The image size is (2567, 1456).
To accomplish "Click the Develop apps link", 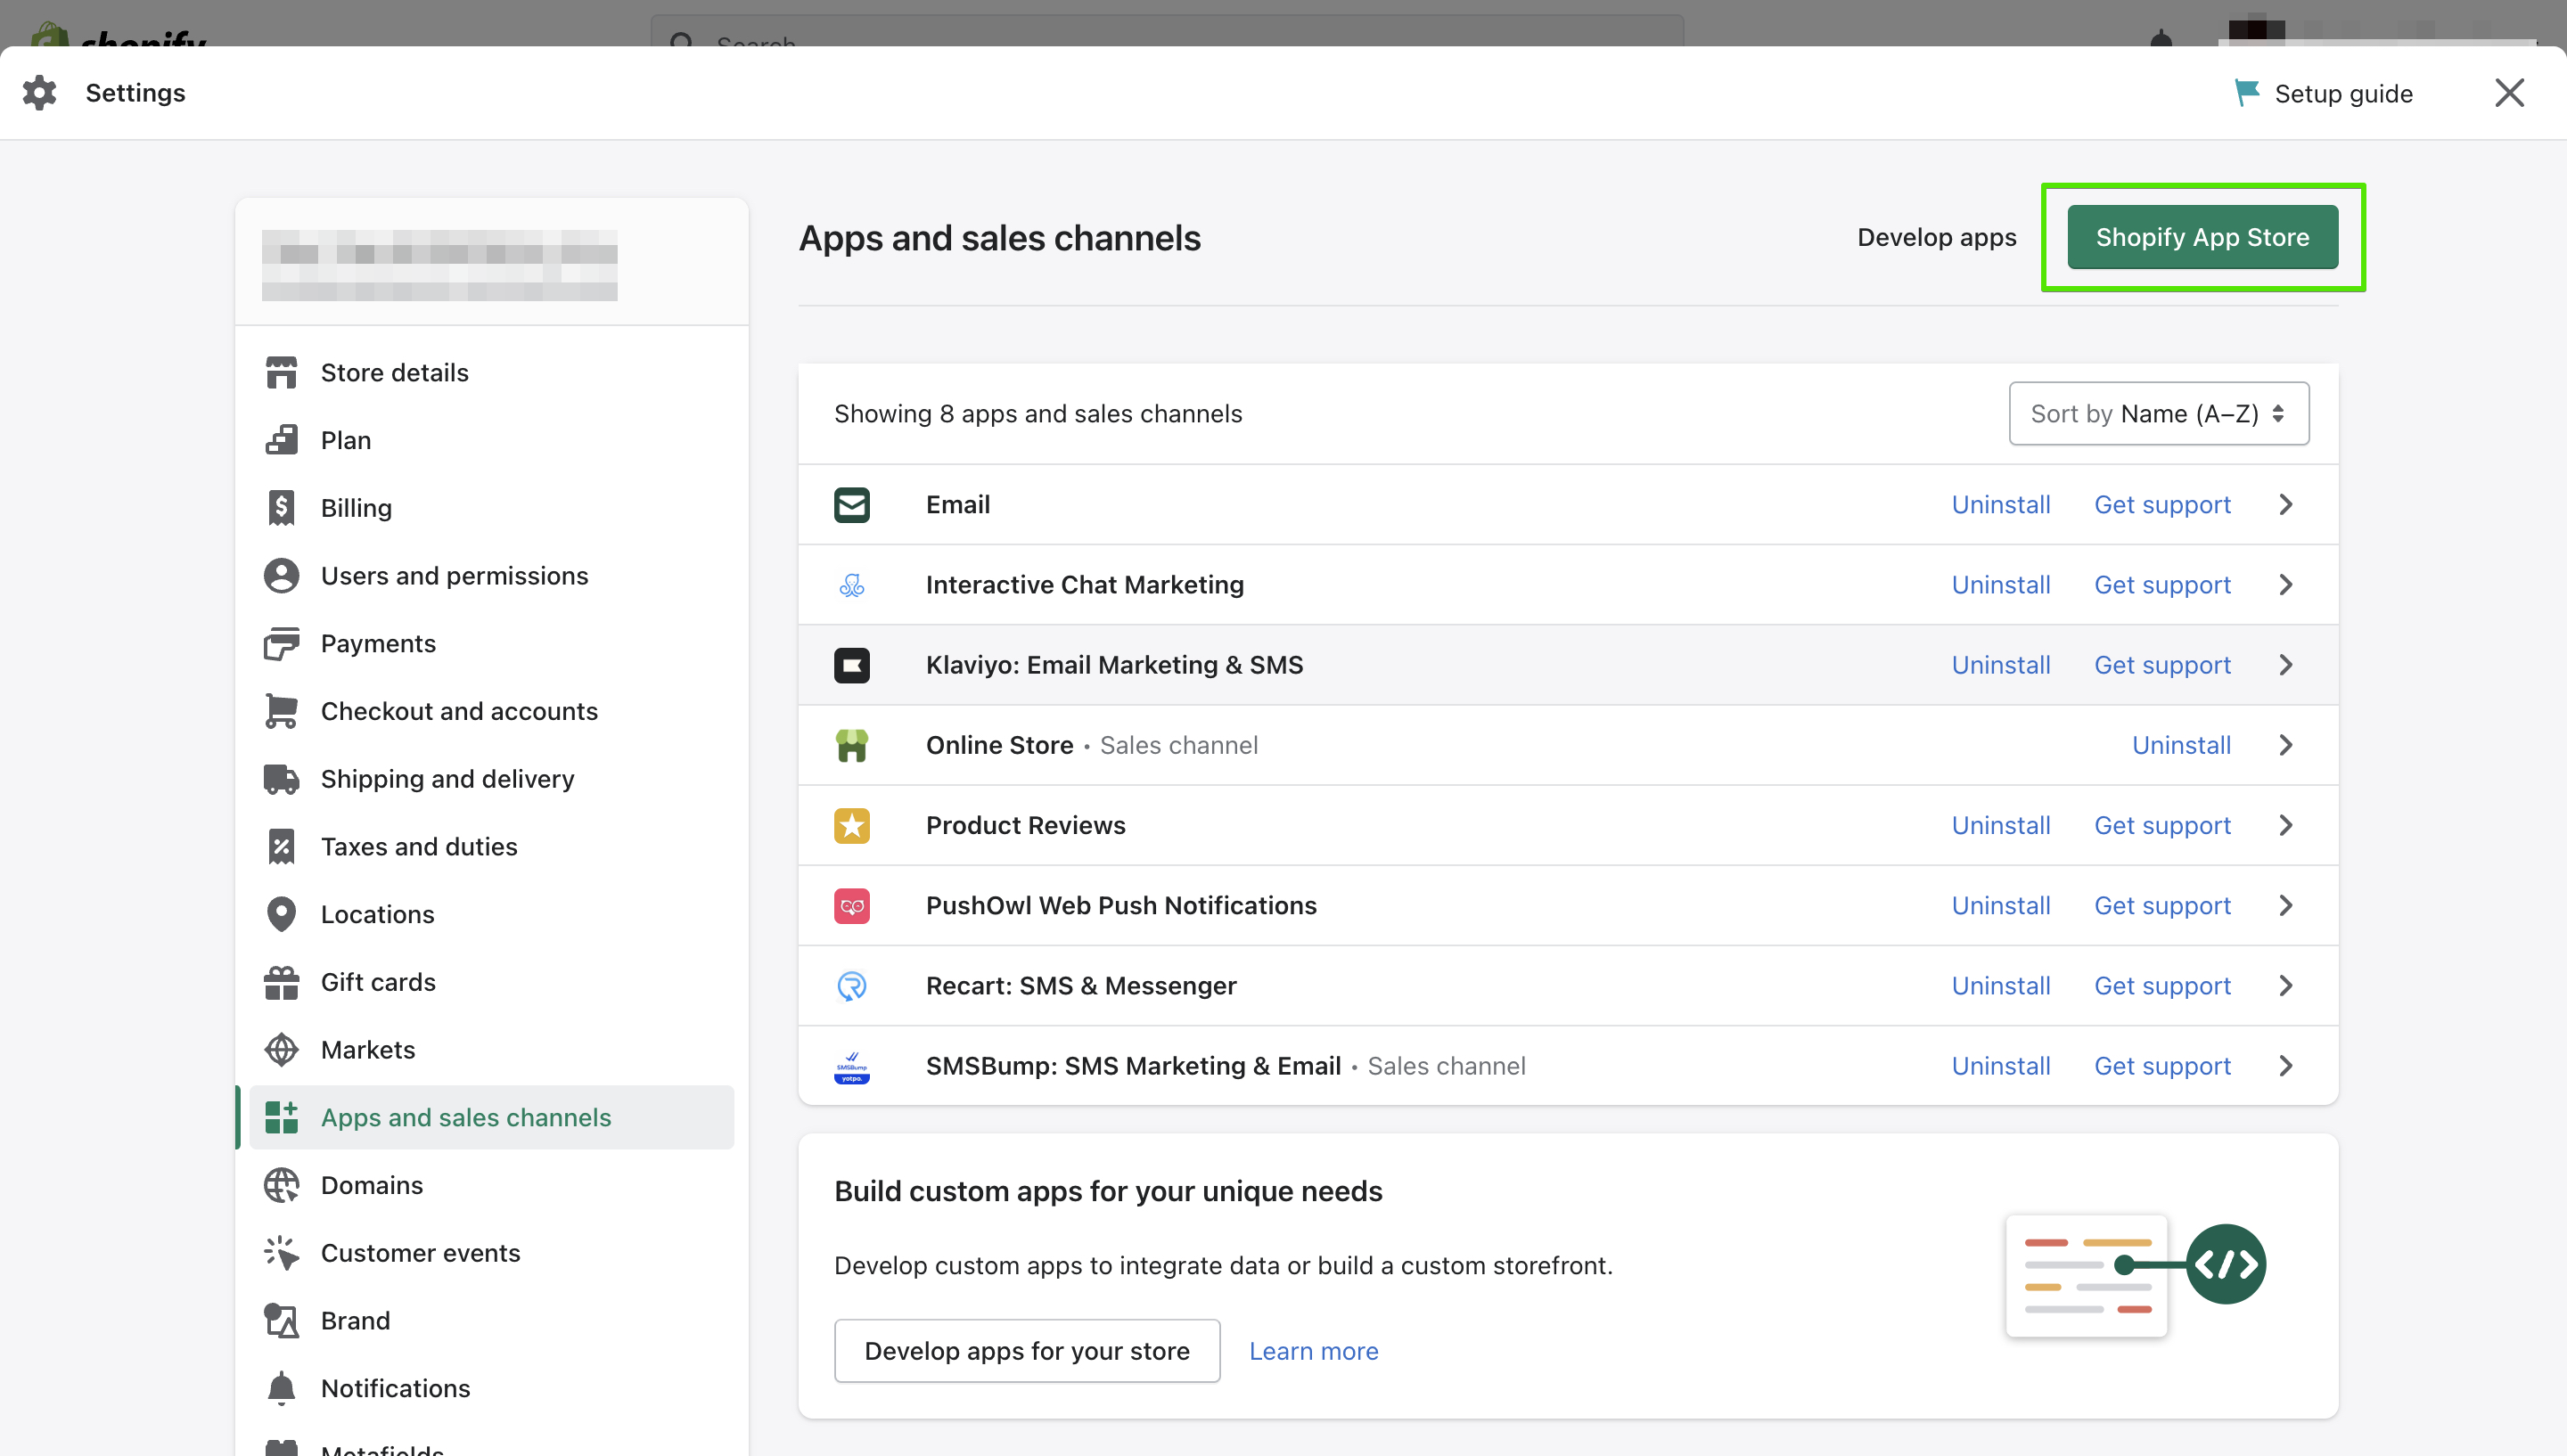I will (x=1936, y=237).
